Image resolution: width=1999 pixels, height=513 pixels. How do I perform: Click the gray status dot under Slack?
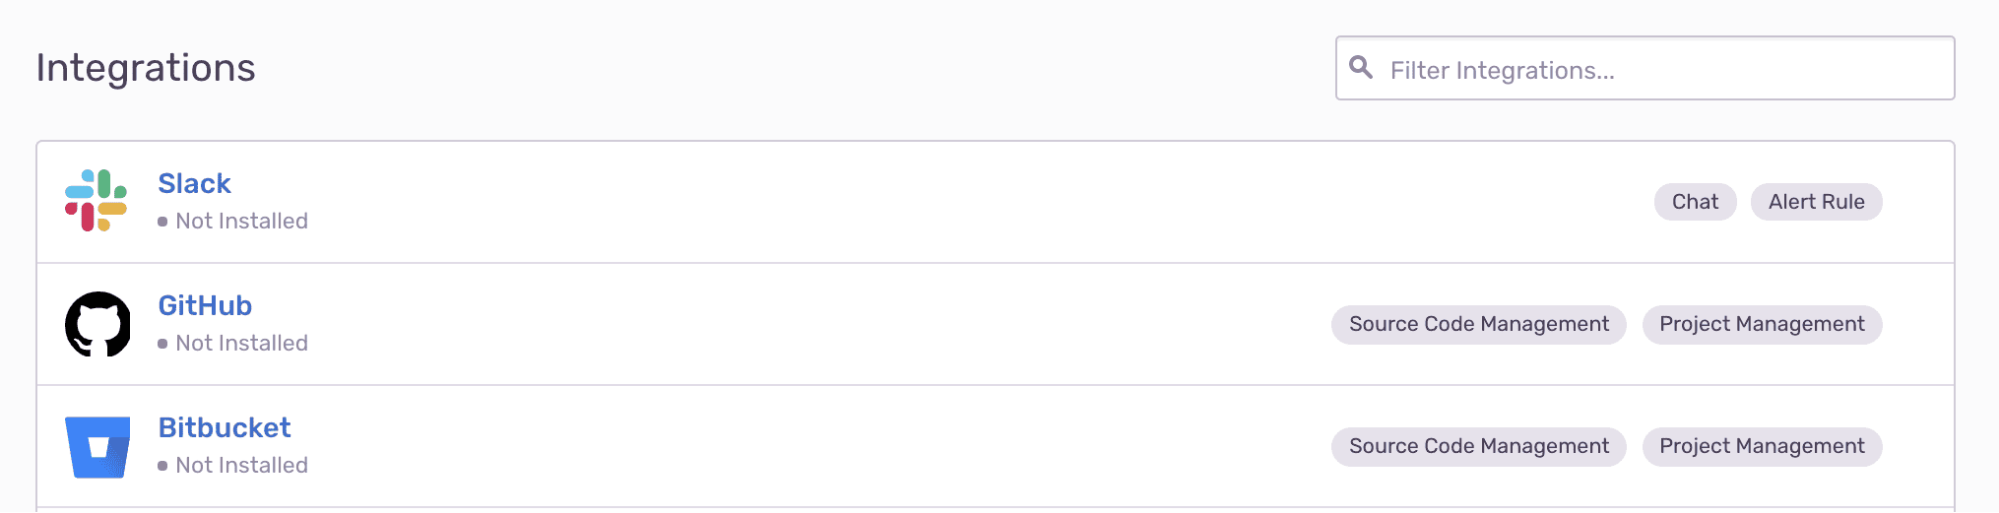click(x=162, y=222)
